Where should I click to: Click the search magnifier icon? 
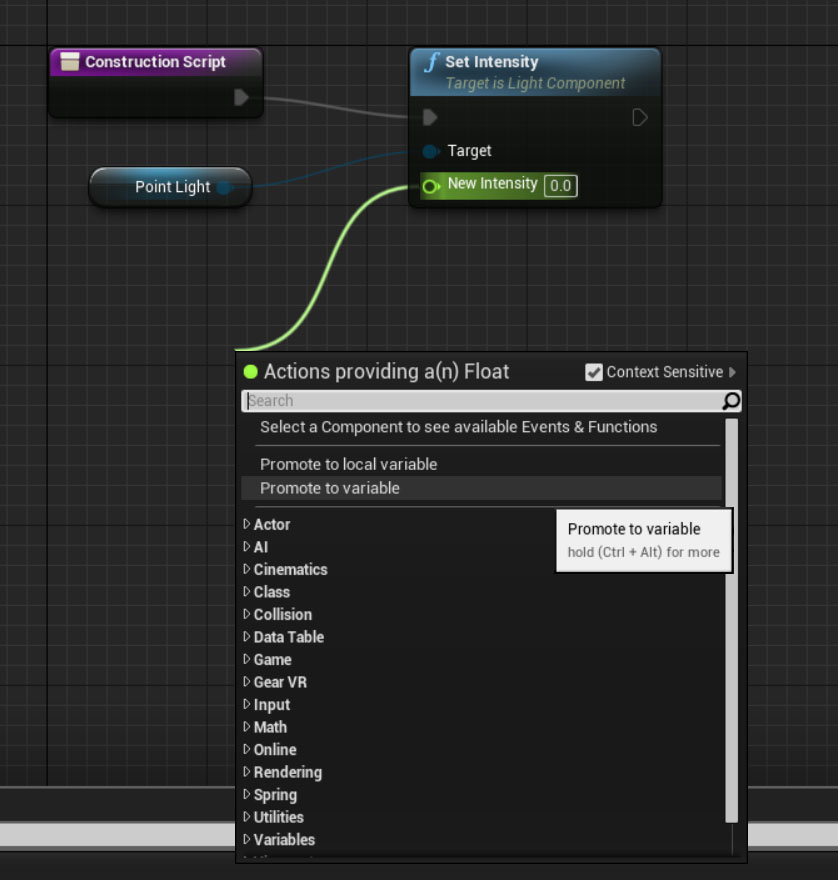(x=731, y=401)
